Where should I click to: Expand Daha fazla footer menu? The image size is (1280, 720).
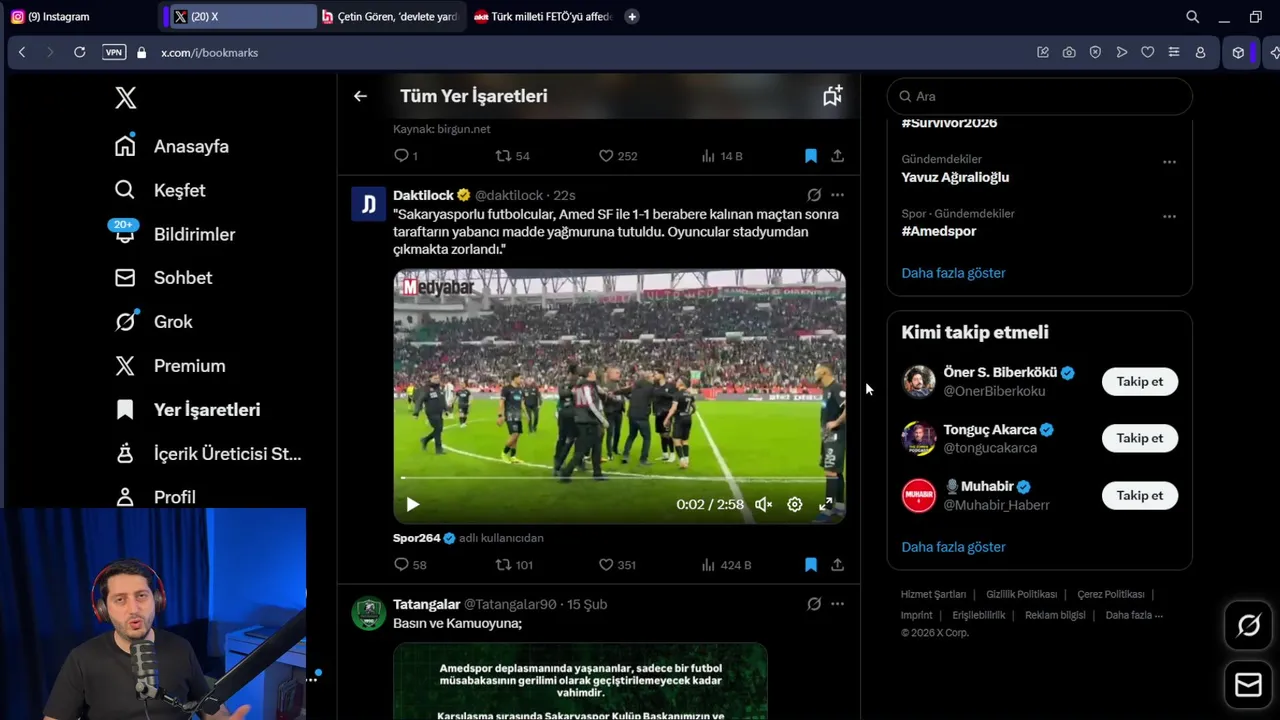tap(1134, 615)
